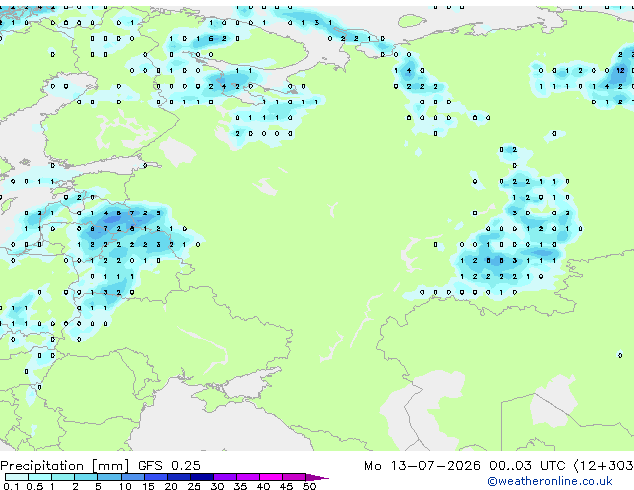Click legend swatch between 45 and 50
The image size is (634, 490).
click(294, 477)
